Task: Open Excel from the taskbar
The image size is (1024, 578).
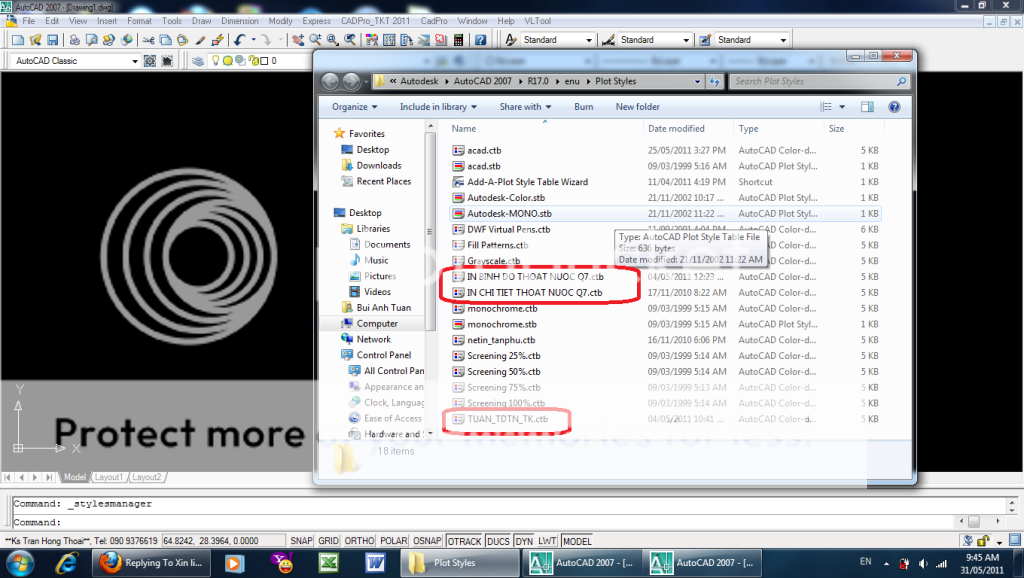Action: point(329,562)
